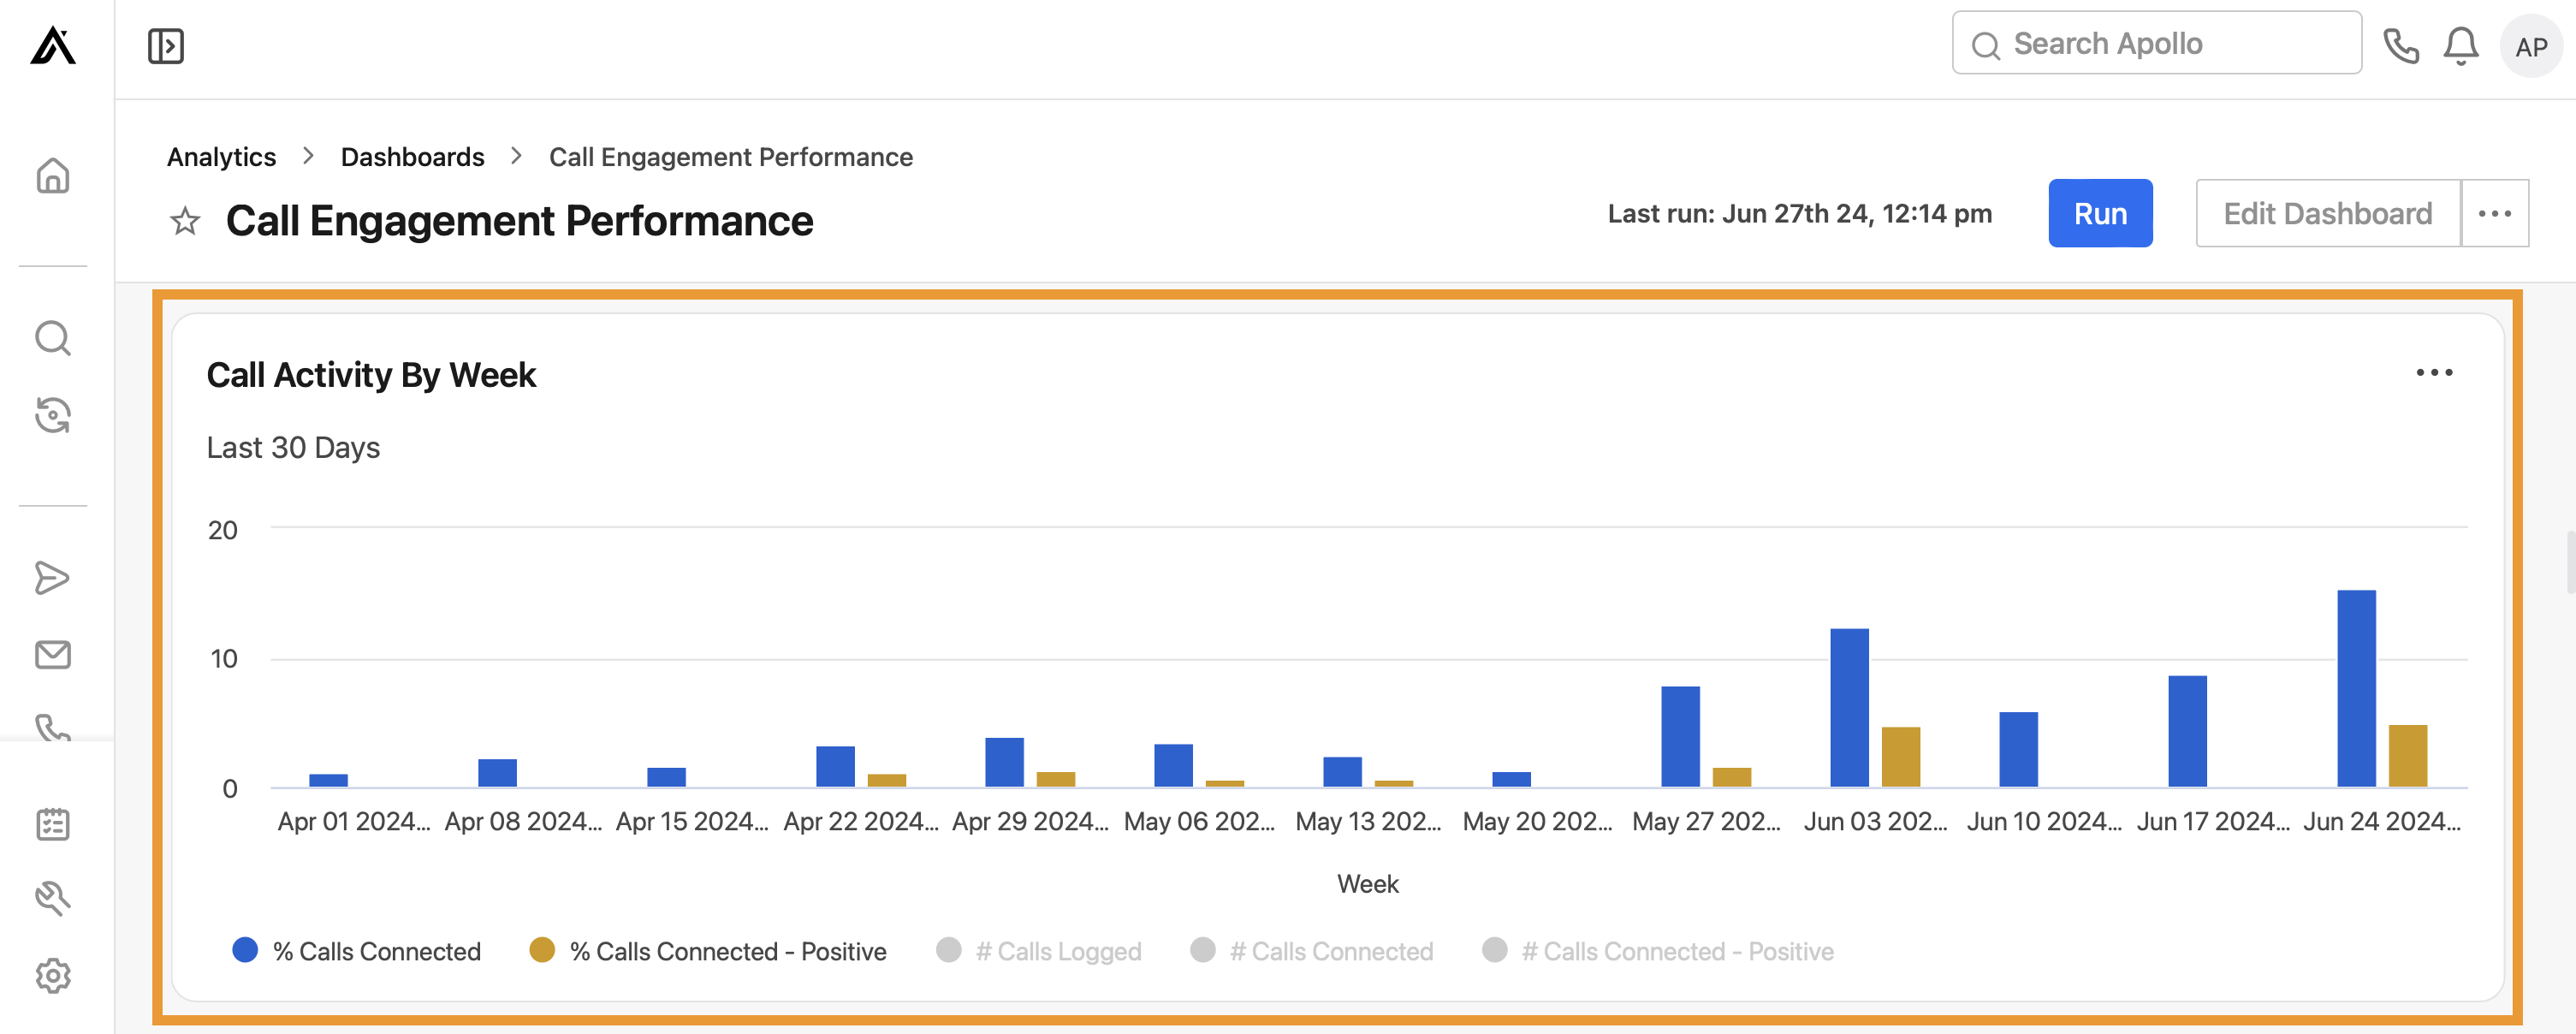Open the tools wrench icon in sidebar
The height and width of the screenshot is (1034, 2576).
tap(53, 899)
